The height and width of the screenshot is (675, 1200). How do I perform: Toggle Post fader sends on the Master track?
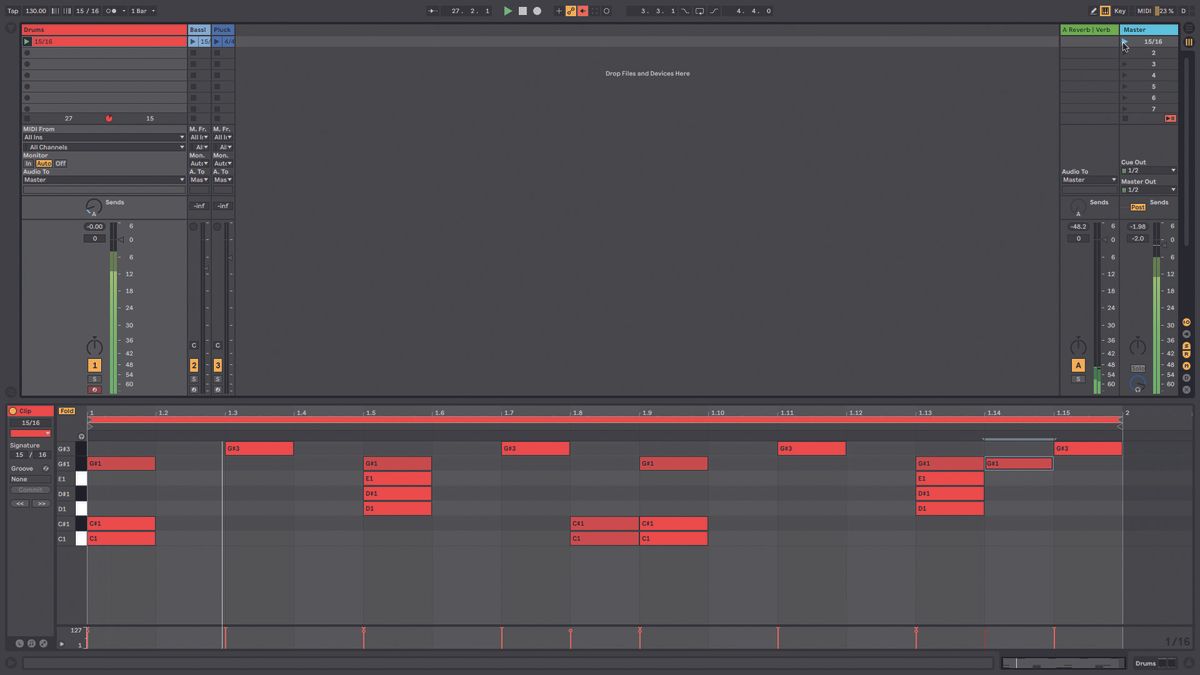coord(1139,205)
